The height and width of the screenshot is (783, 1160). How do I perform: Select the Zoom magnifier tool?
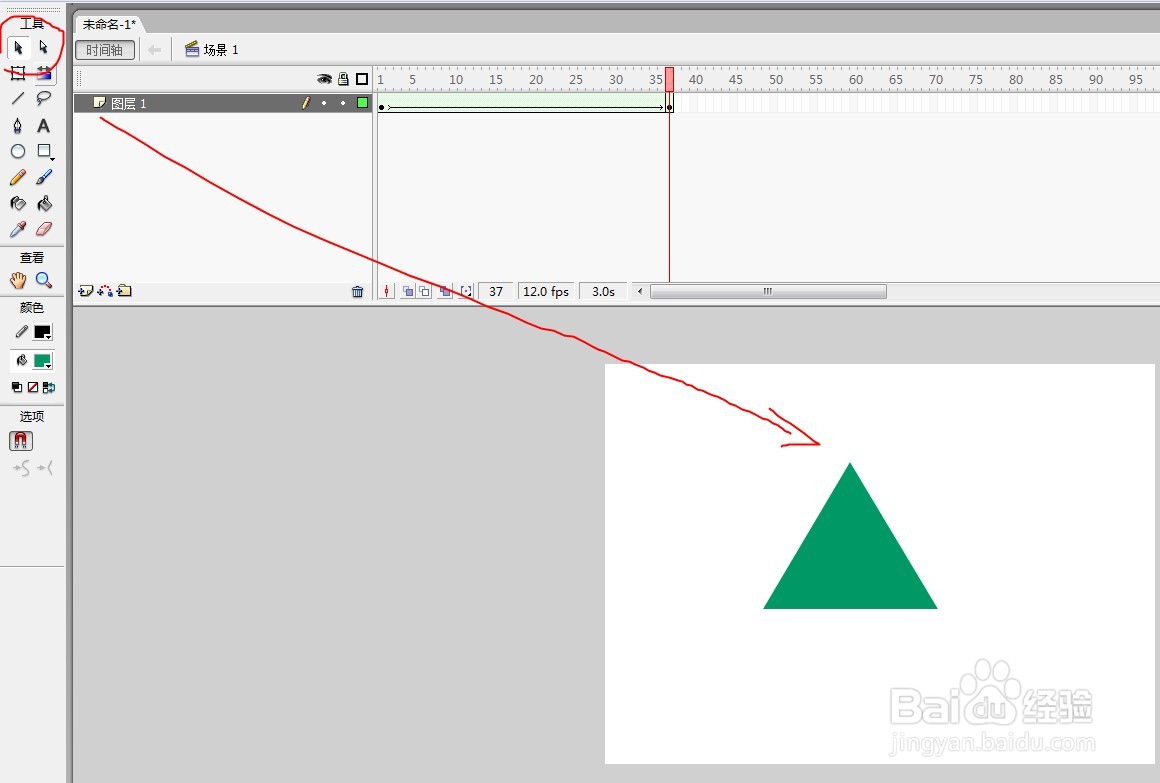coord(44,280)
